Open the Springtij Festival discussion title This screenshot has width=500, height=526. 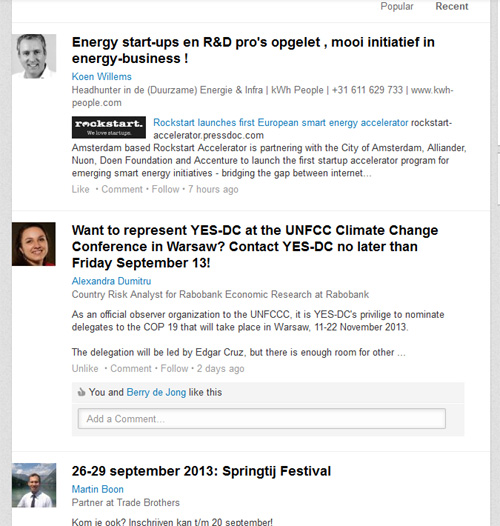(201, 471)
